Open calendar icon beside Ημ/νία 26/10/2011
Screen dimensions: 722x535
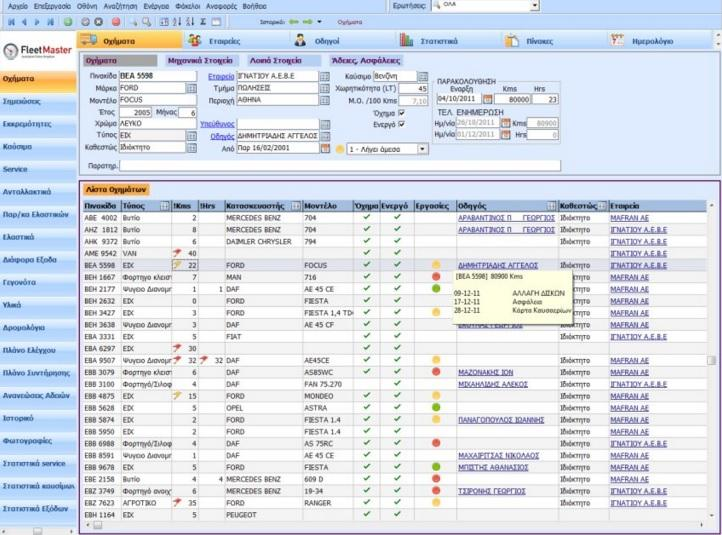[x=506, y=123]
